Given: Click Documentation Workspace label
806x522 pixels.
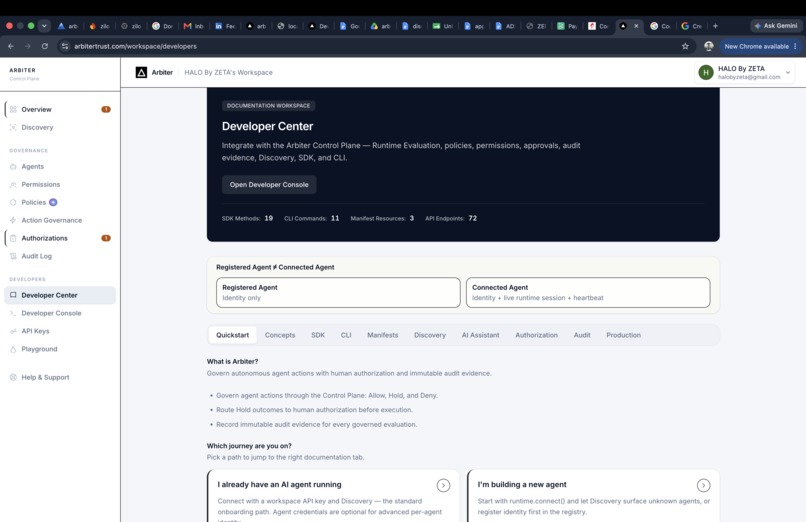Looking at the screenshot, I should coord(268,105).
